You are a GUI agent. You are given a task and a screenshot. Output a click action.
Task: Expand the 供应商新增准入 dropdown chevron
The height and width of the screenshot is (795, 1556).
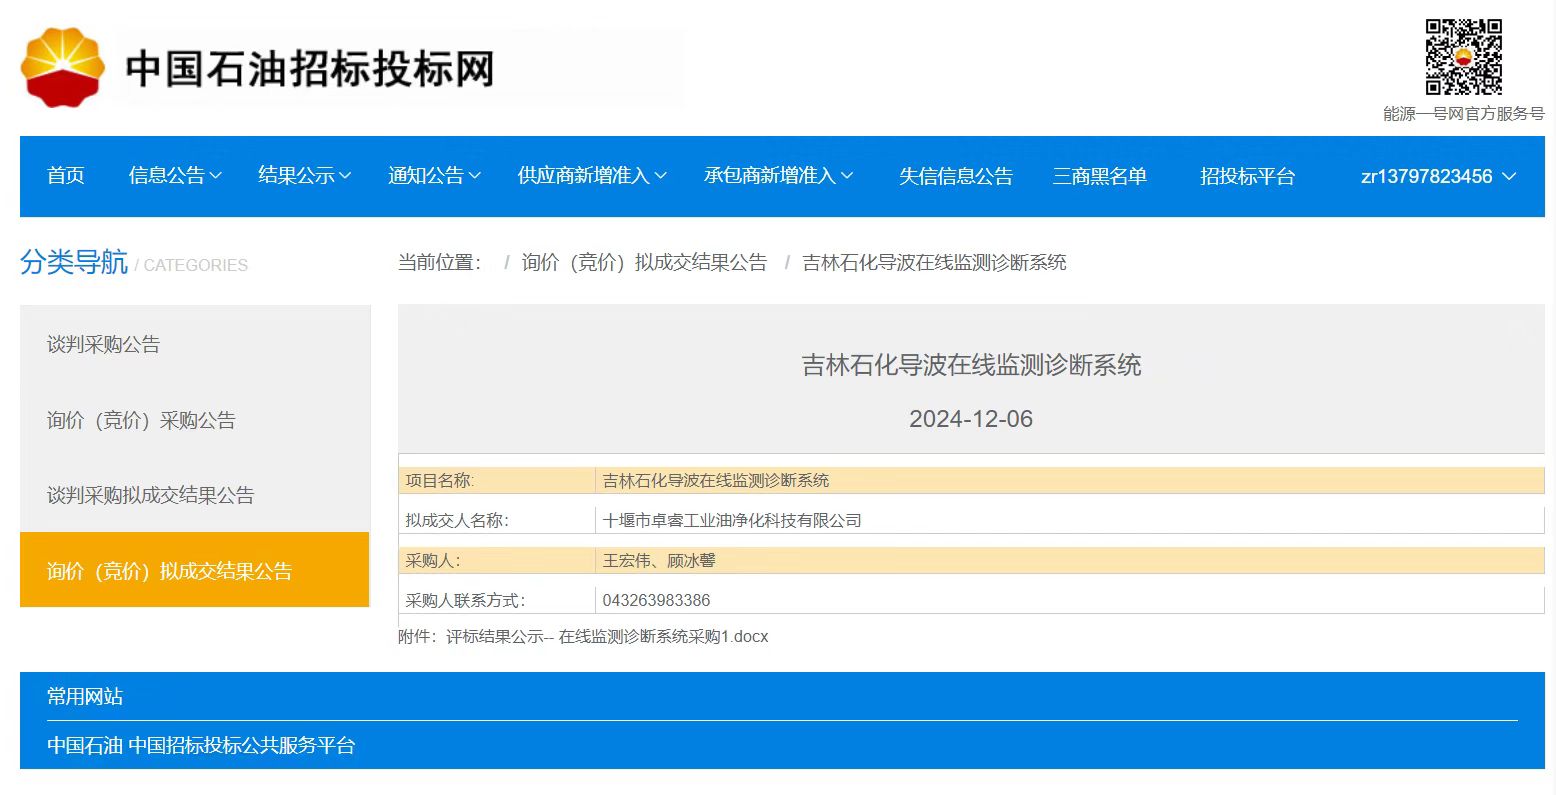(660, 176)
